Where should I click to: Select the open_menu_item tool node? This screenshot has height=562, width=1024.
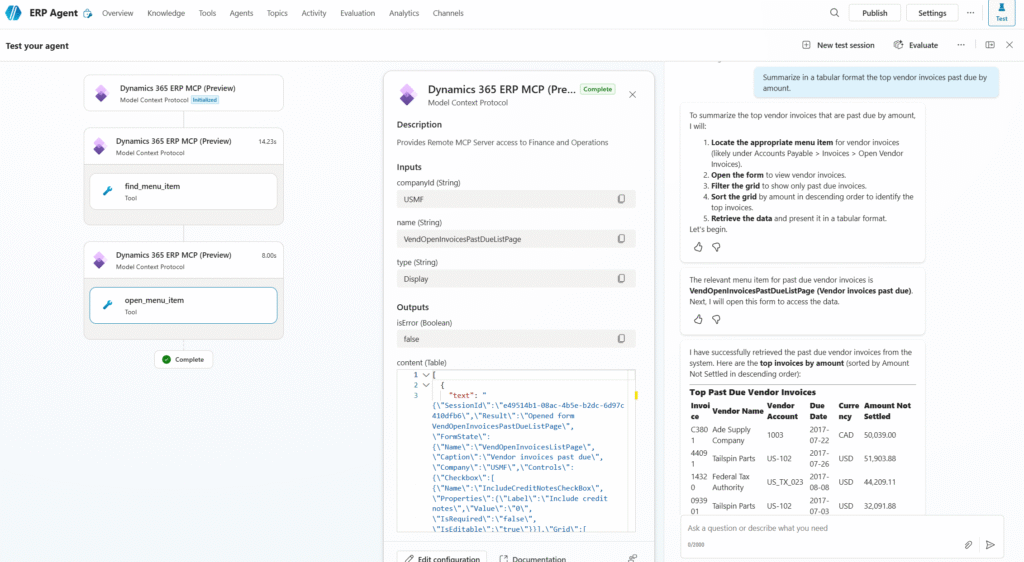(183, 305)
